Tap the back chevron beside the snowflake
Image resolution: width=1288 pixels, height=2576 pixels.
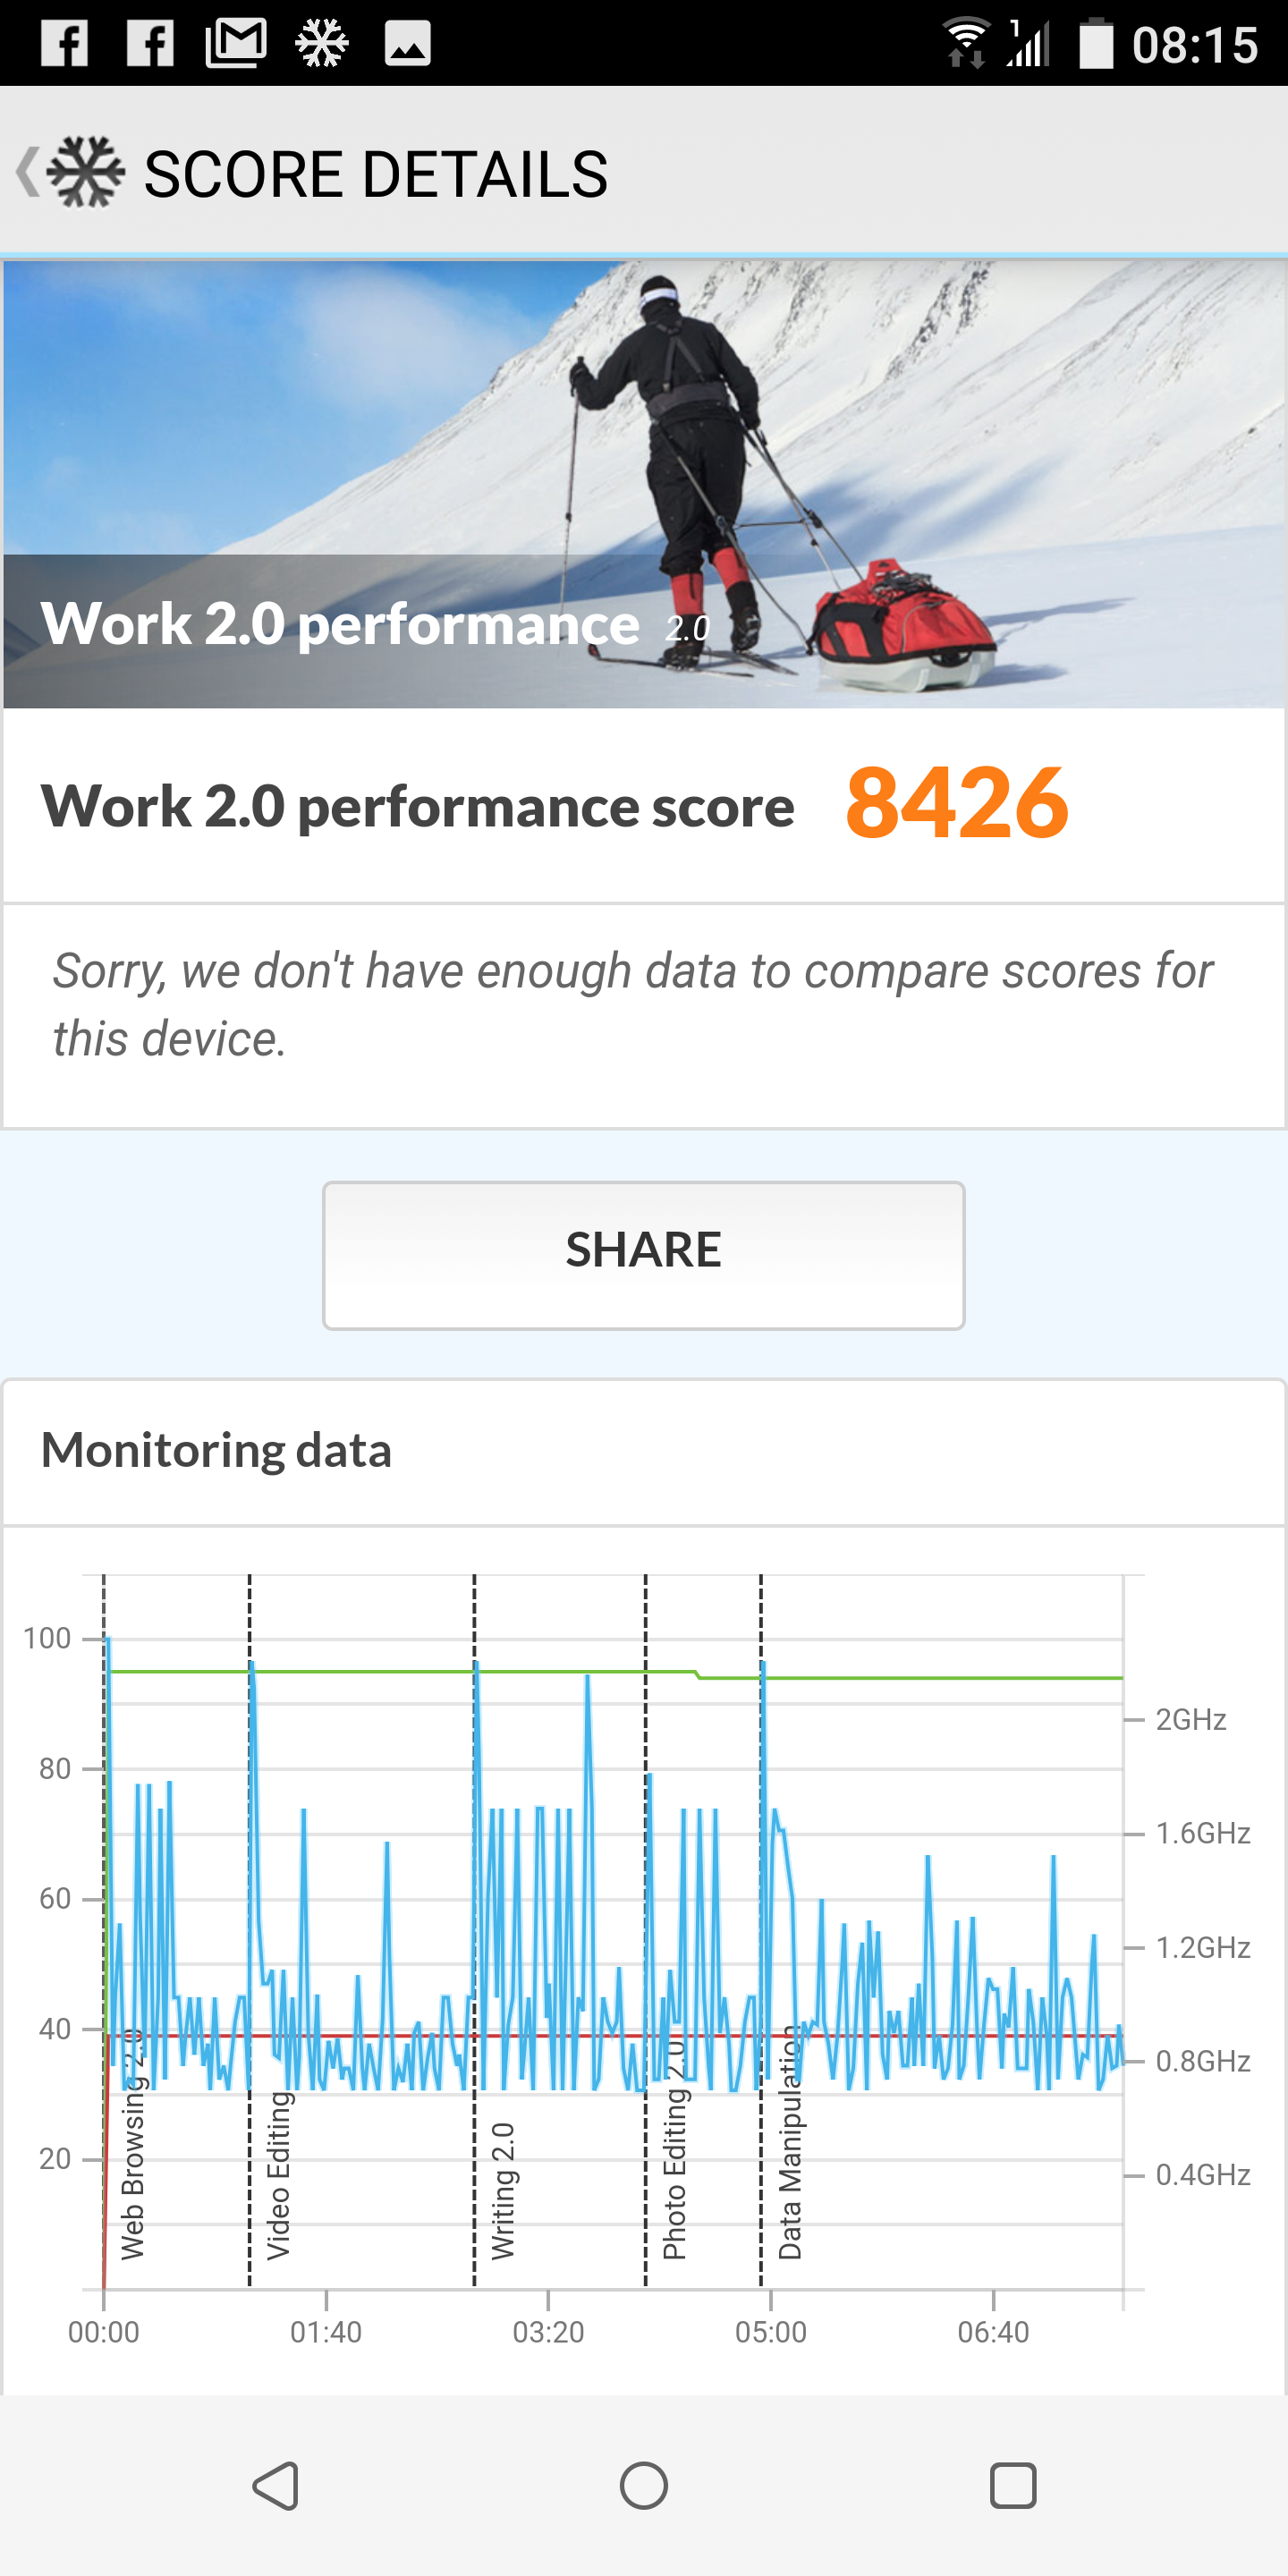pos(26,172)
